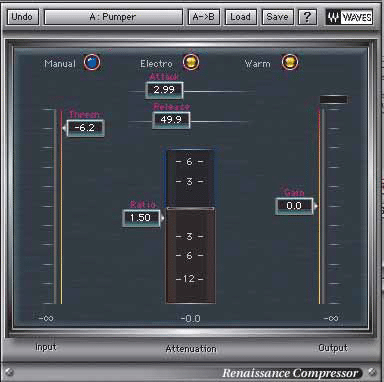The width and height of the screenshot is (384, 382).
Task: Toggle the Manual release mode button
Action: (92, 62)
